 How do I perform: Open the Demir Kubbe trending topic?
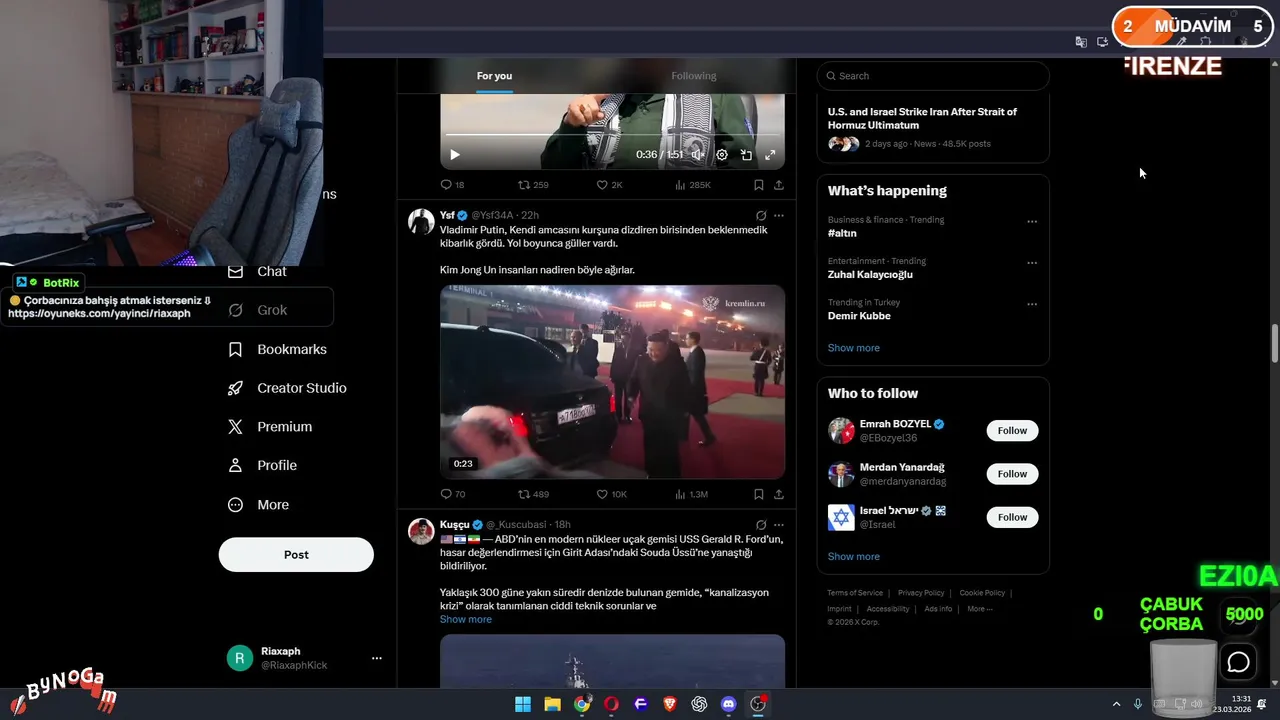859,316
